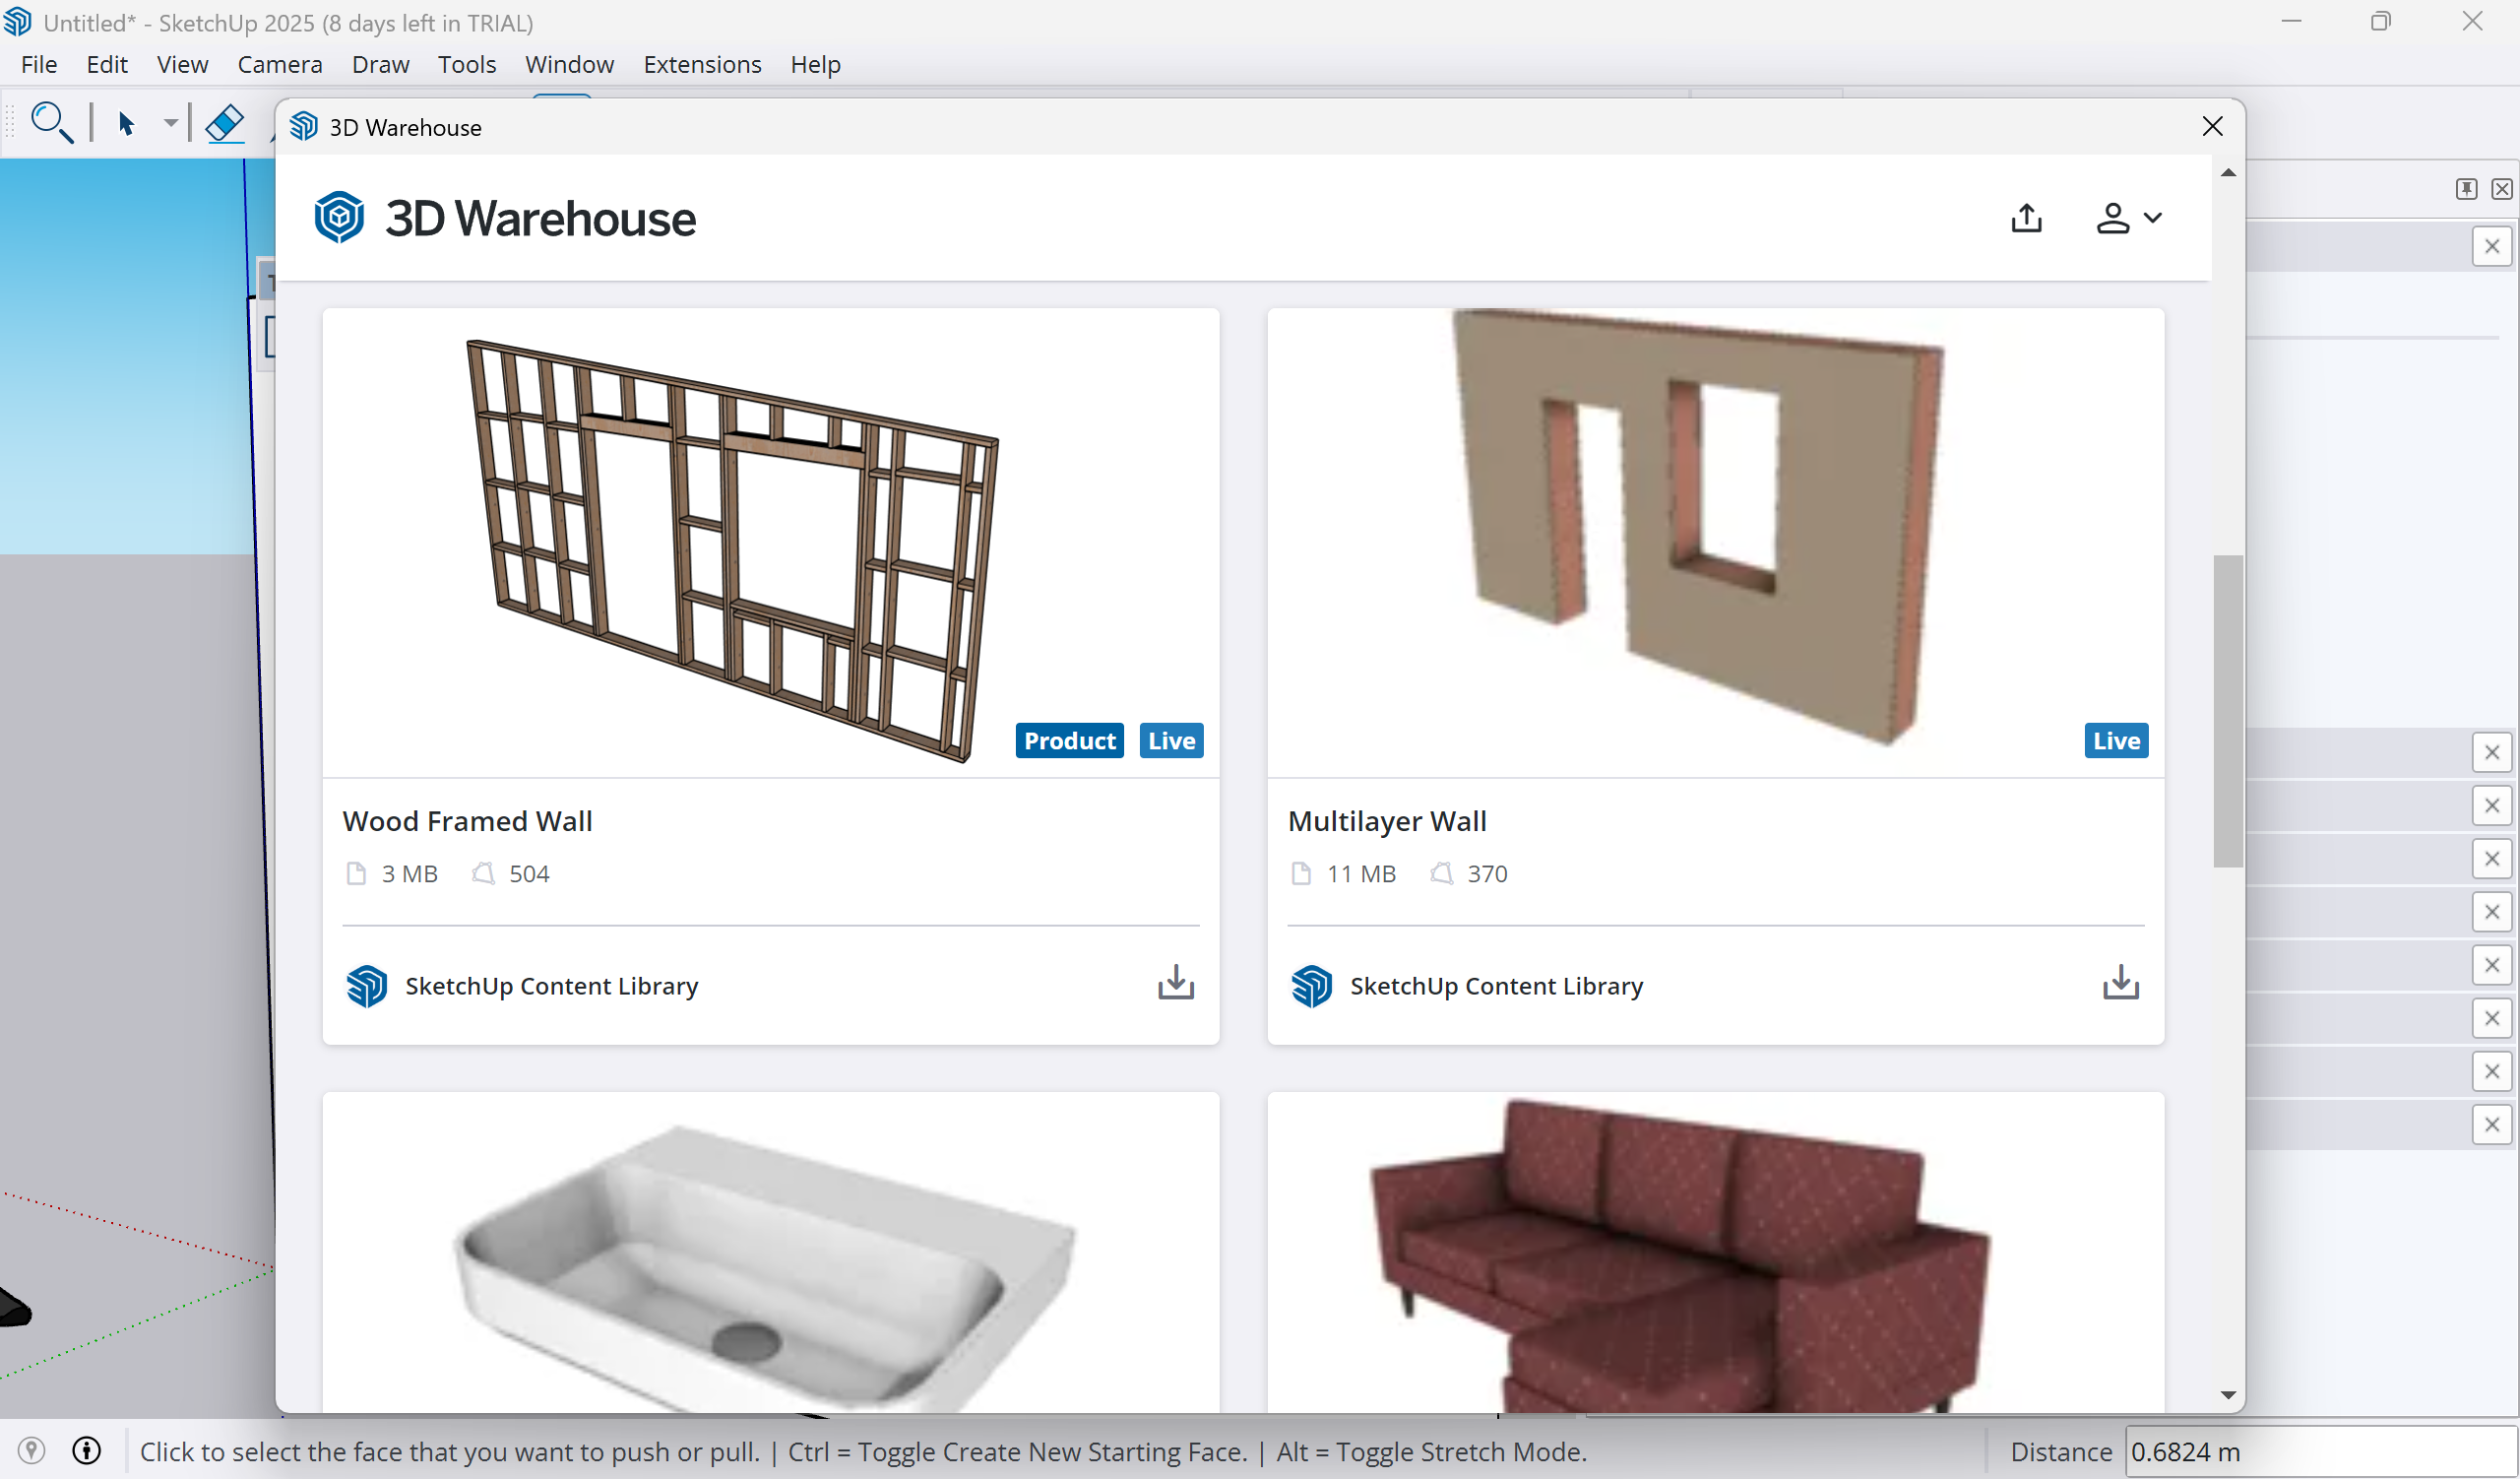Open the upload model icon
Image resolution: width=2520 pixels, height=1479 pixels.
(2026, 218)
